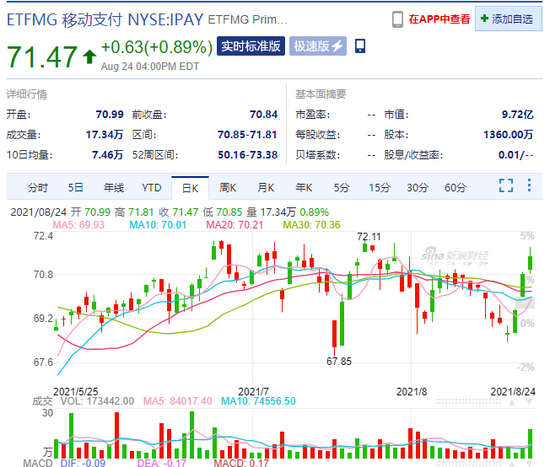Open the three-dot chart options menu
This screenshot has width=550, height=467.
529,185
